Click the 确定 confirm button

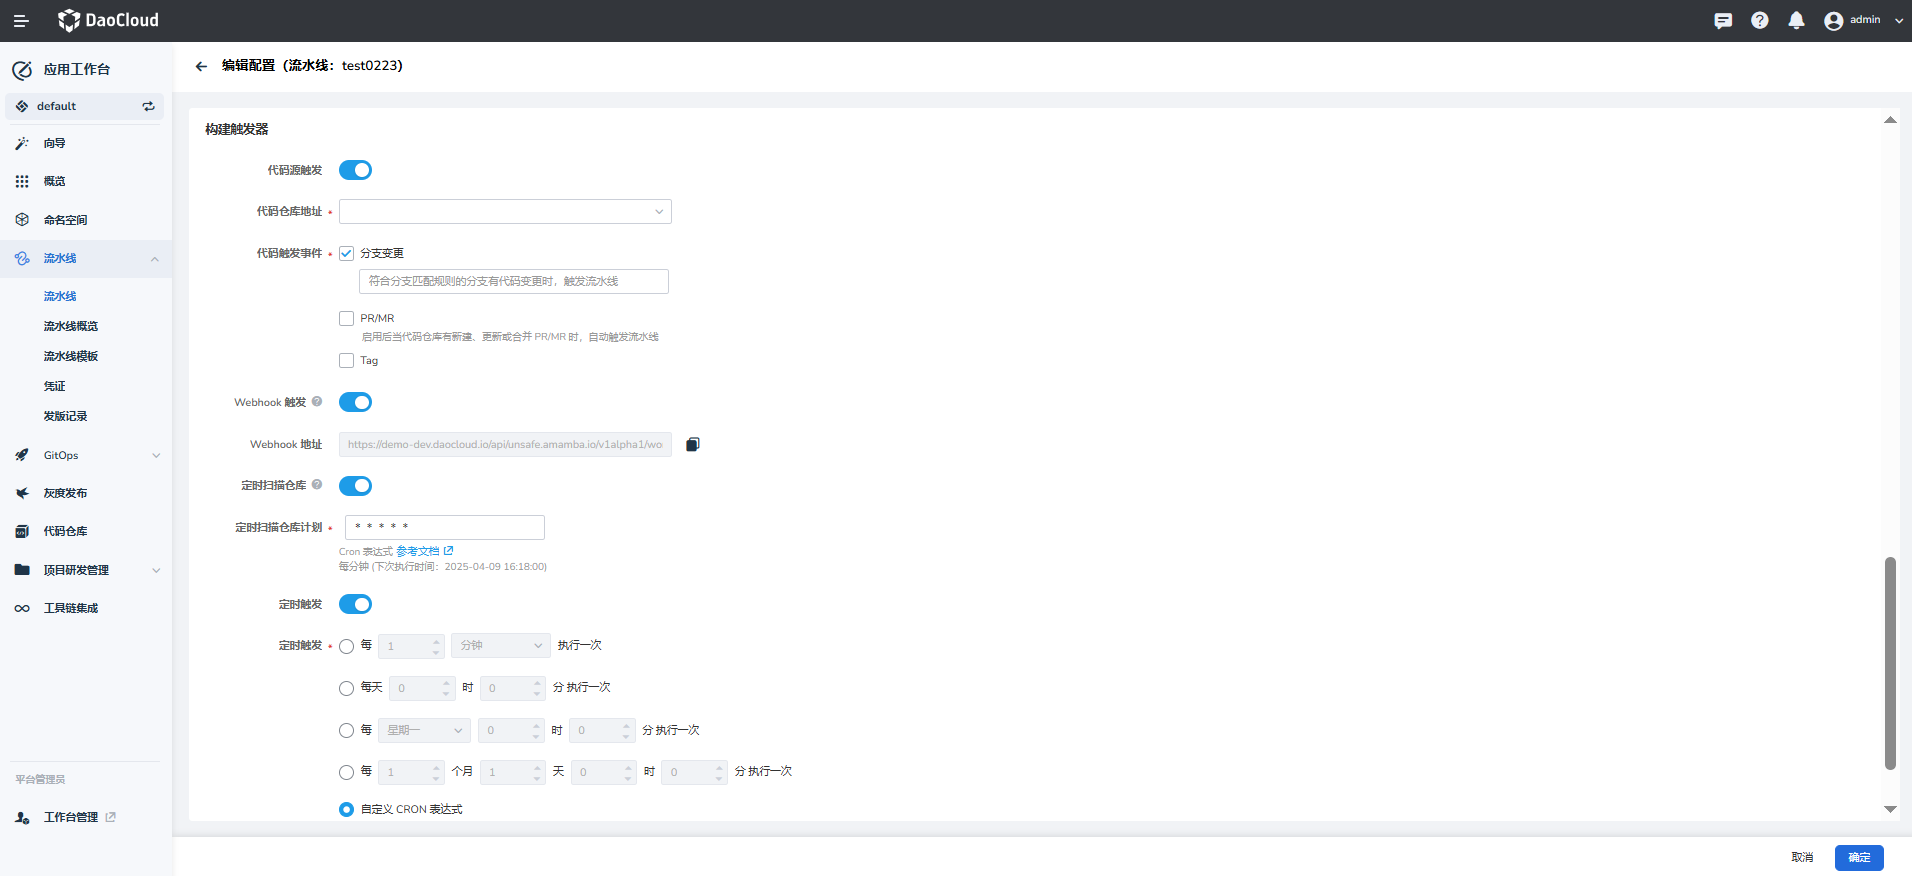point(1858,857)
